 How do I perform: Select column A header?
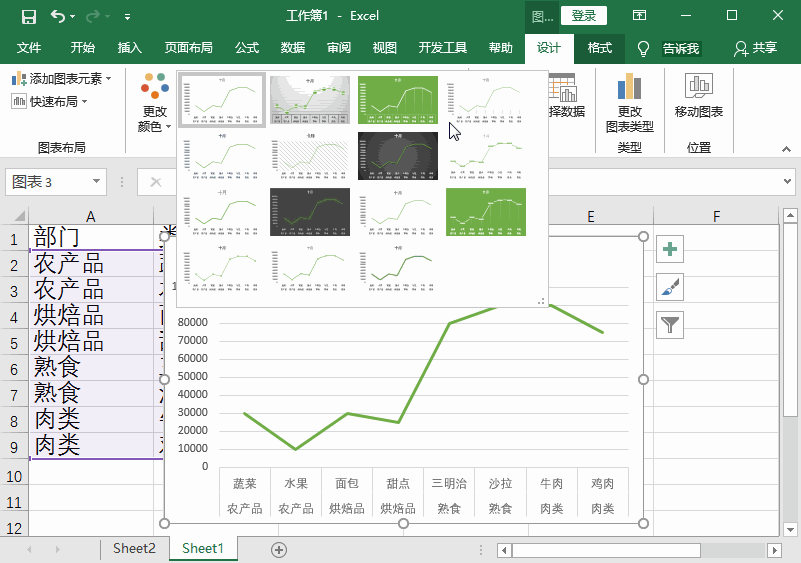click(91, 216)
